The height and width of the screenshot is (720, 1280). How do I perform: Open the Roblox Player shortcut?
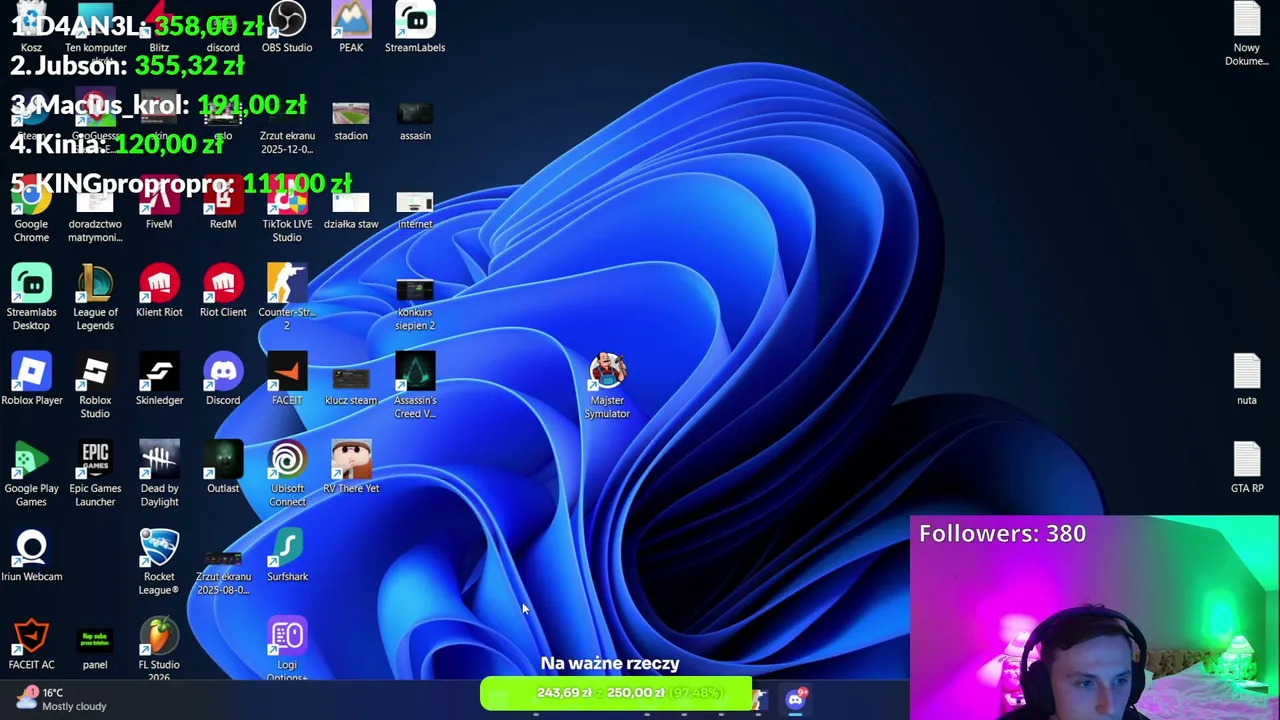[x=31, y=379]
